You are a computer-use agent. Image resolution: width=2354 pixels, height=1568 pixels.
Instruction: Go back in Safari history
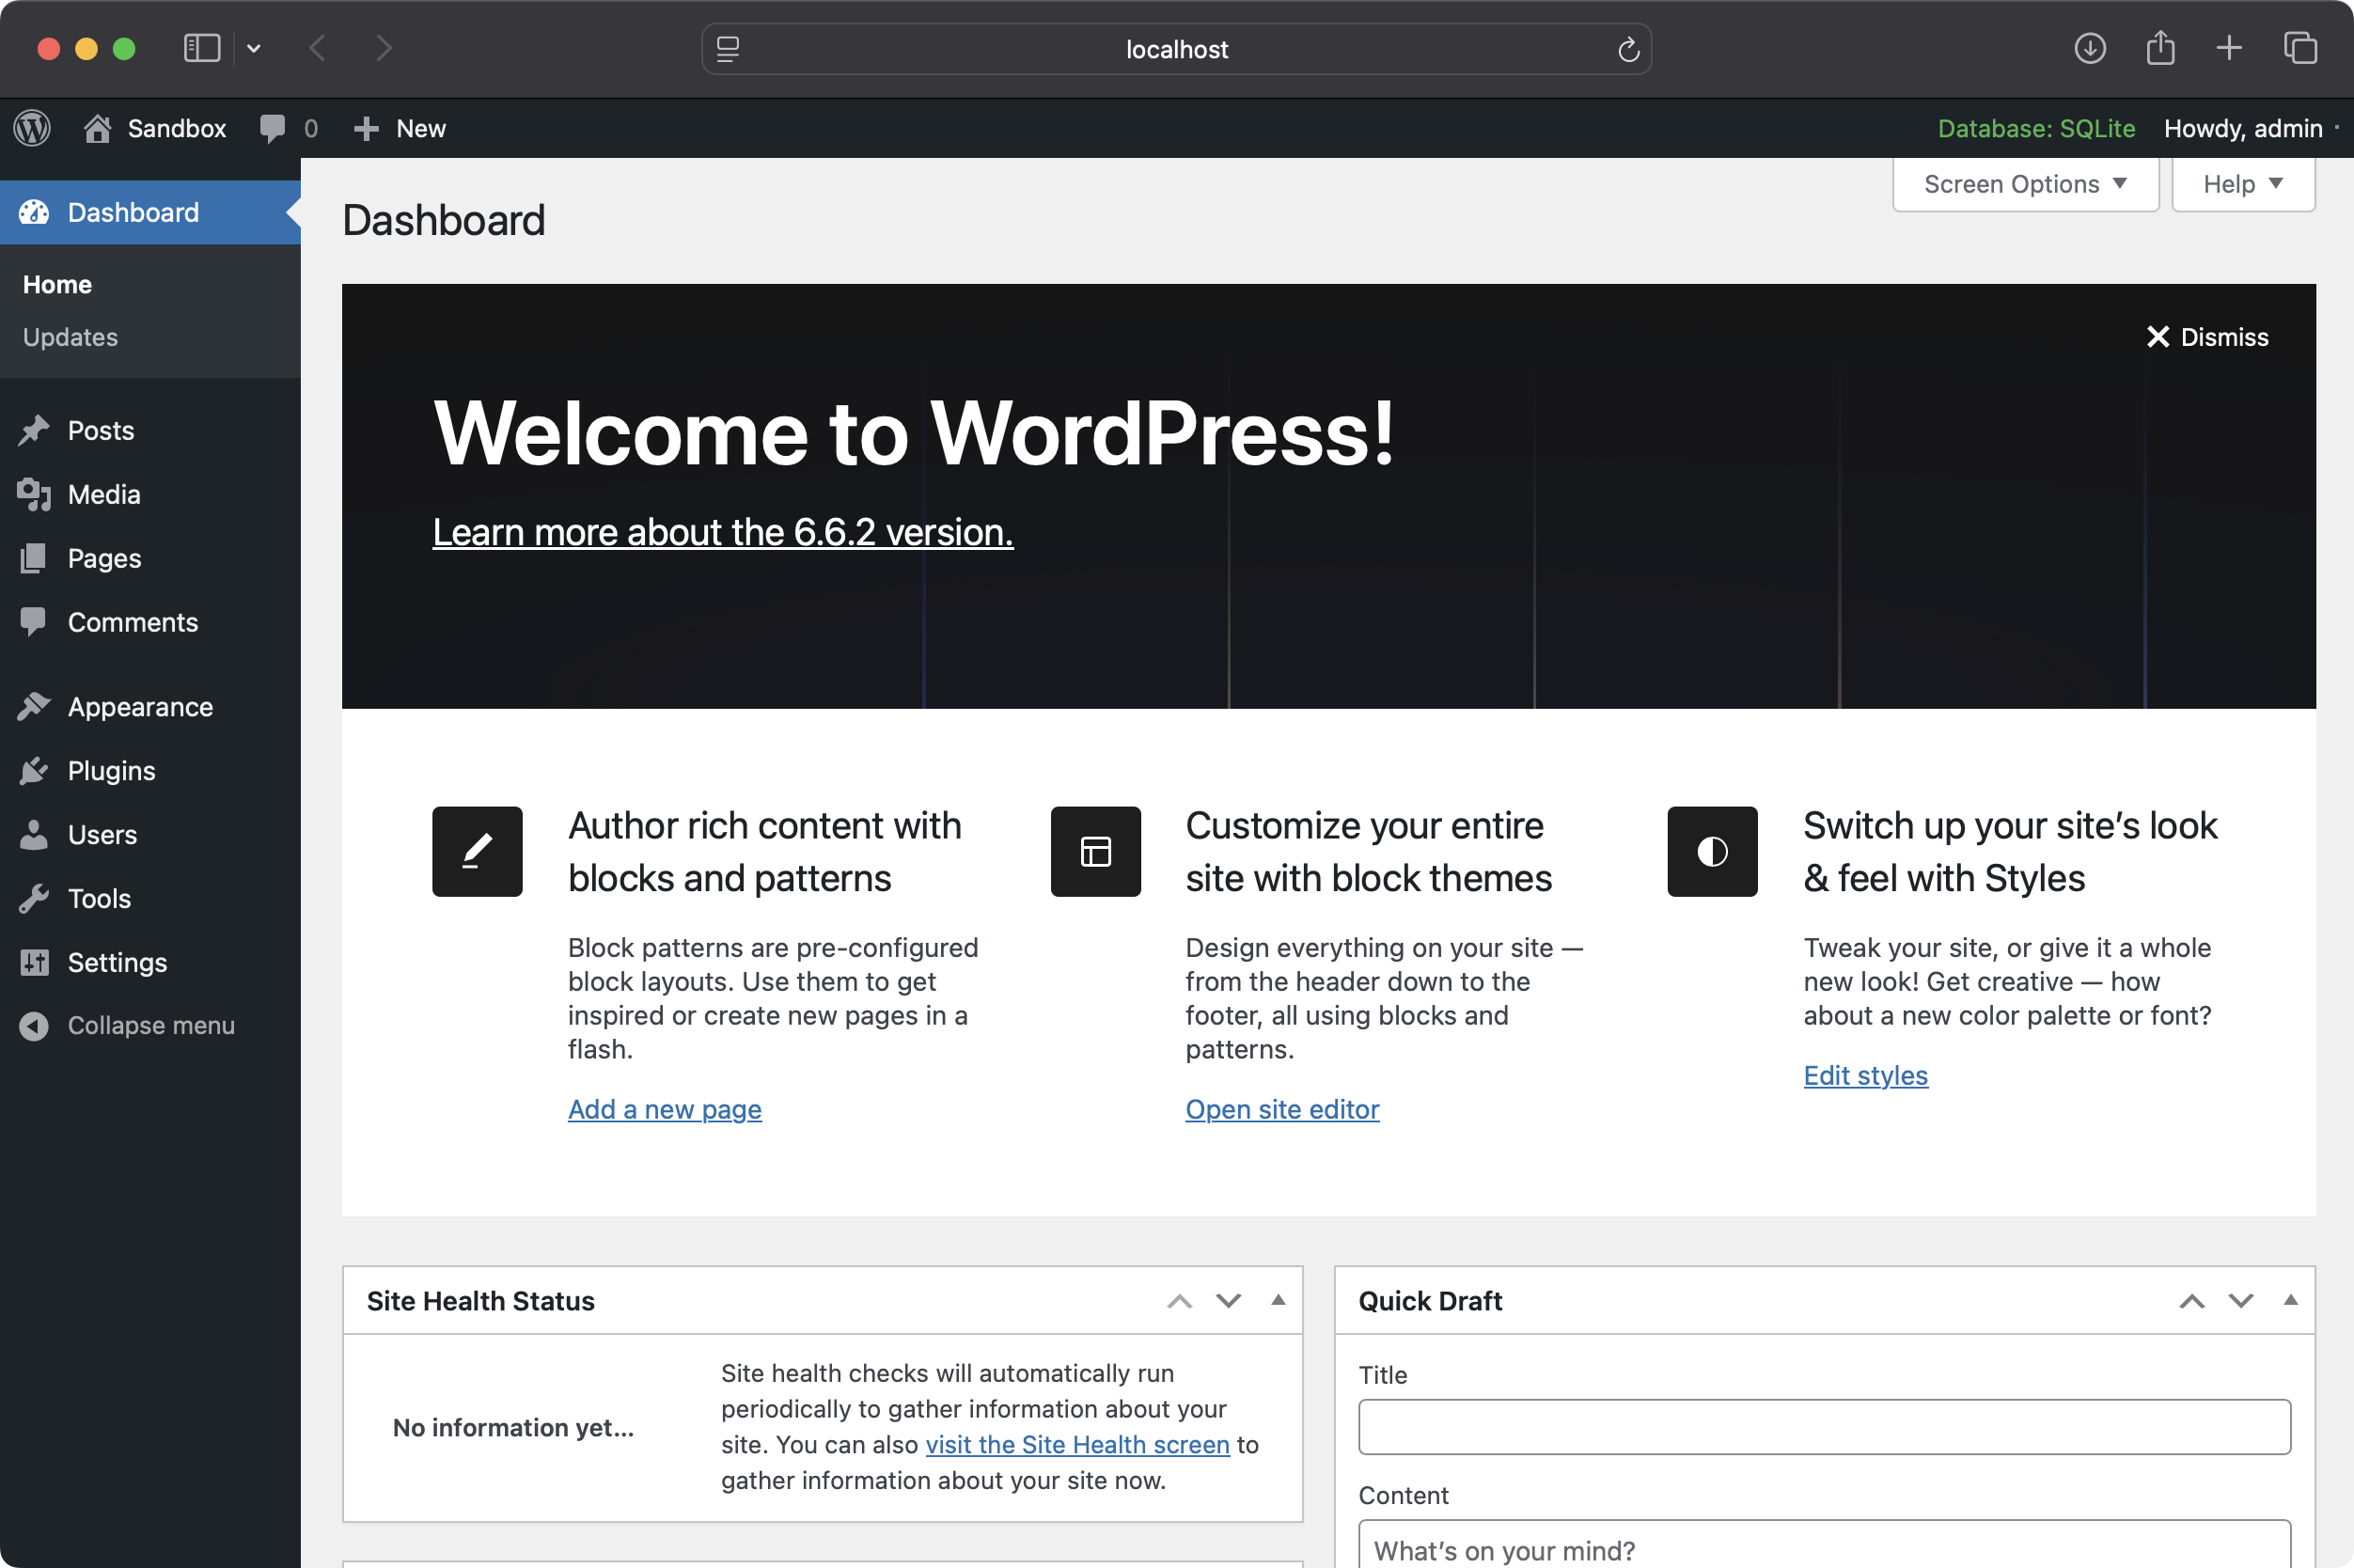tap(317, 48)
